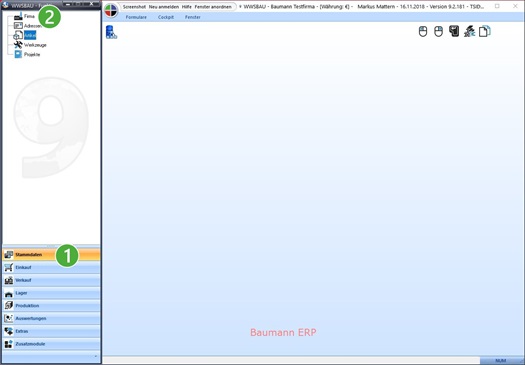Open the Cockpit menu
Screen dimensions: 525x365
point(166,17)
